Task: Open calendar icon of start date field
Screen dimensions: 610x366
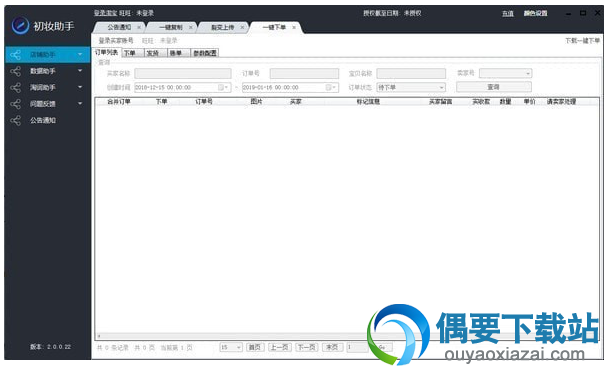Action: coord(223,88)
